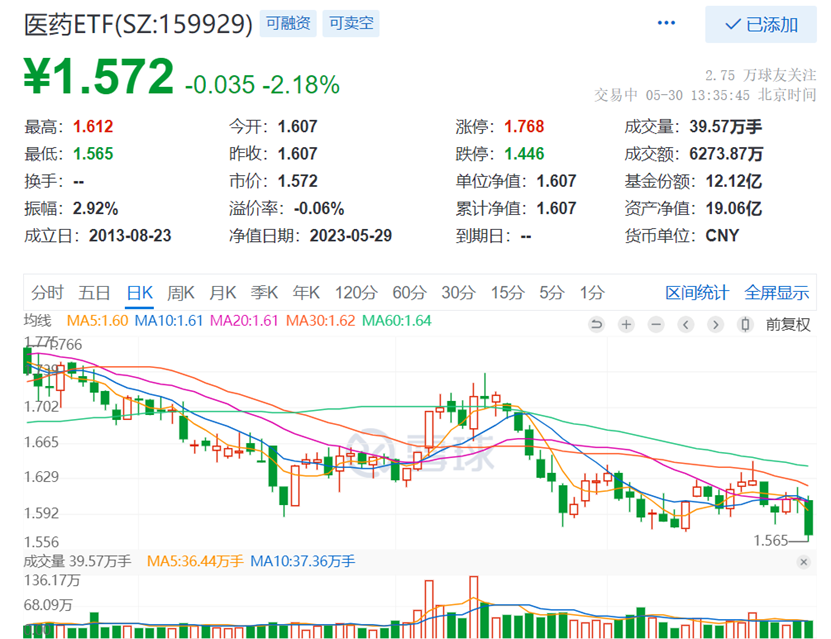Click the 最低 value 1.565
This screenshot has height=639, width=831.
[93, 154]
